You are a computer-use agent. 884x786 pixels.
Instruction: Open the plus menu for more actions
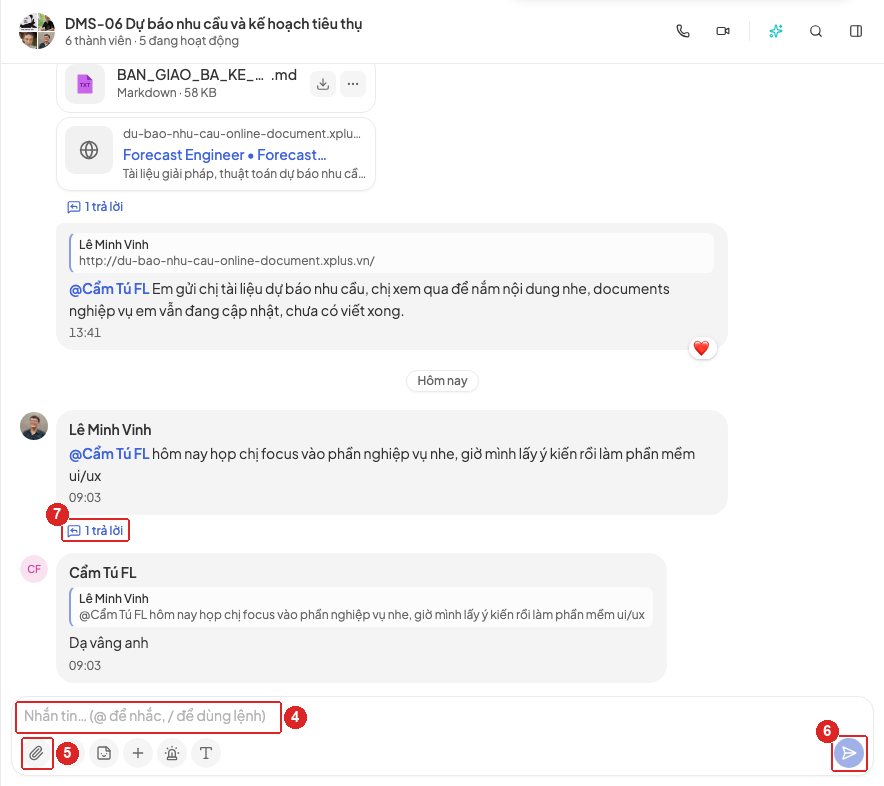point(138,753)
